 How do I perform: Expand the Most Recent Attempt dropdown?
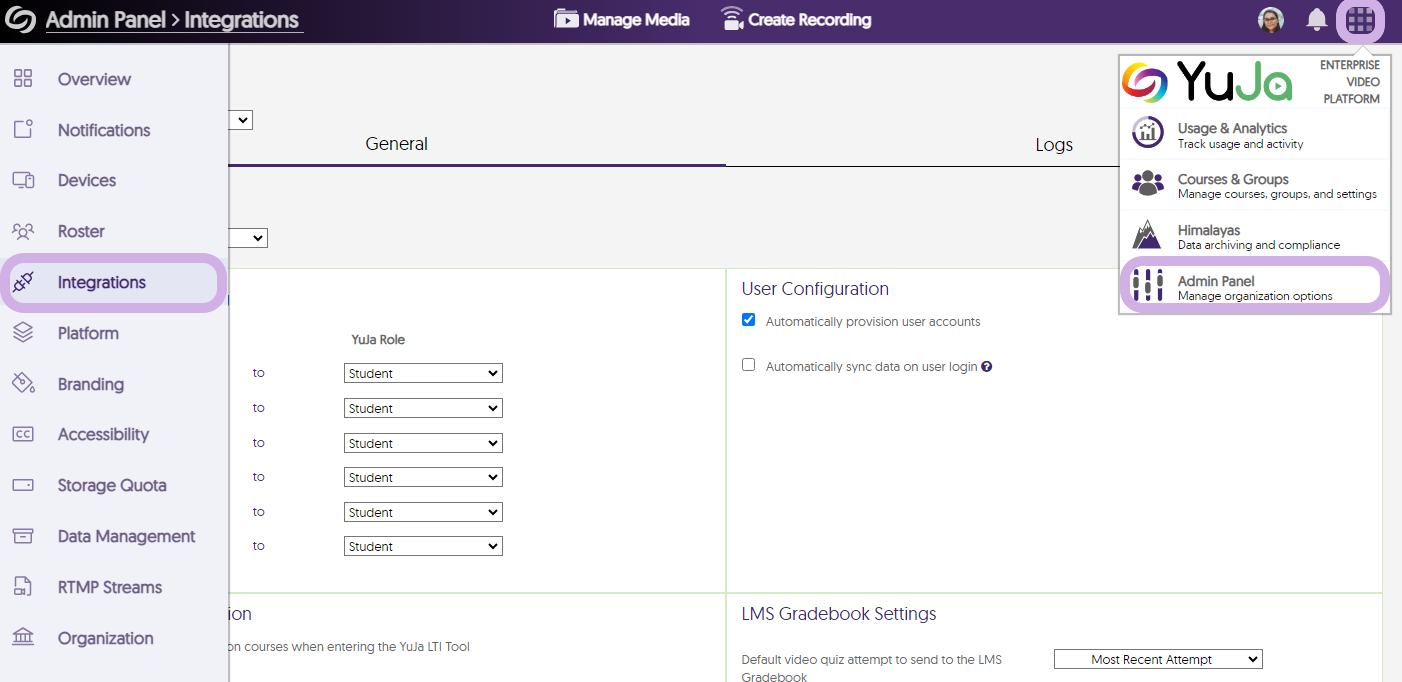point(1158,659)
